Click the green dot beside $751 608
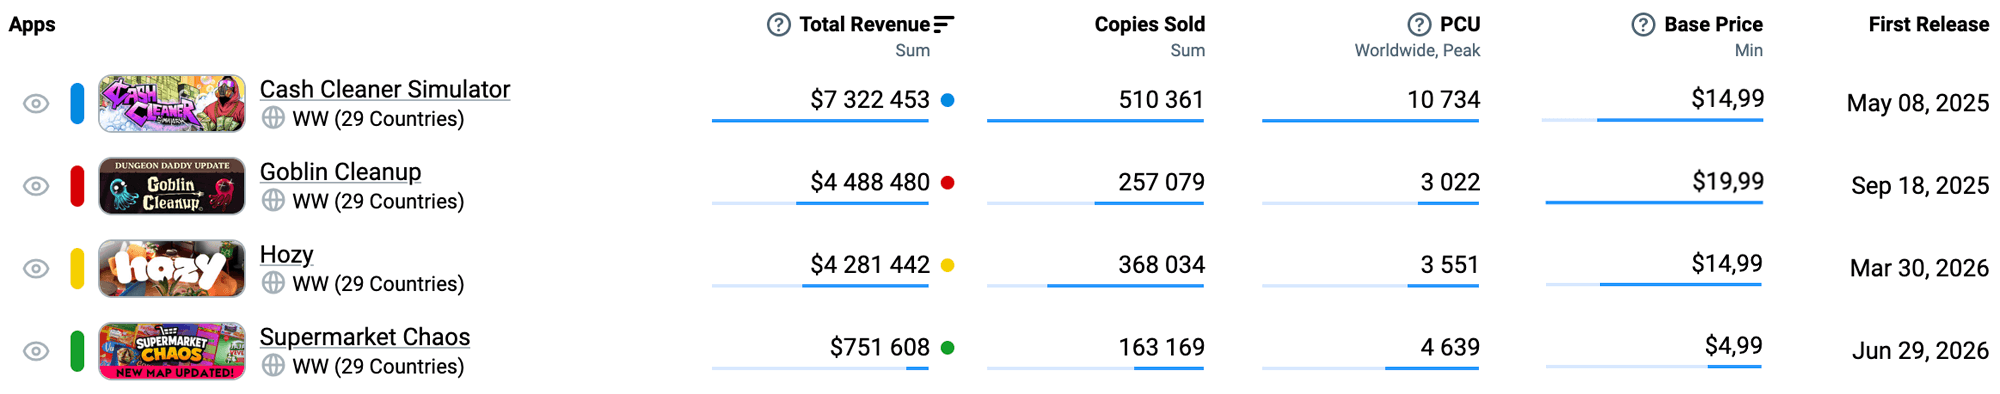This screenshot has width=2000, height=394. [947, 348]
